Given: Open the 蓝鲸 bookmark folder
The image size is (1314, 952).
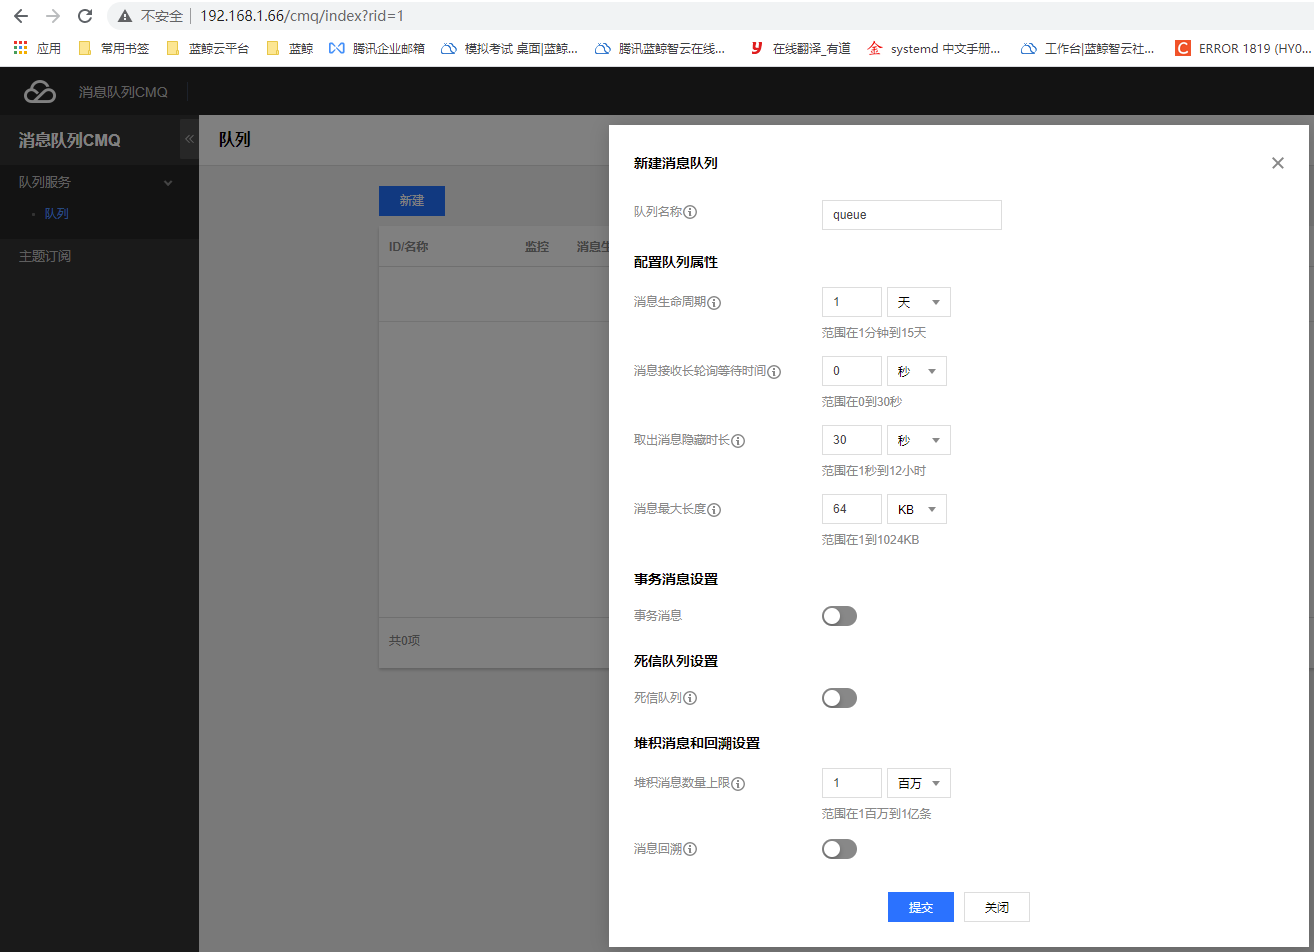Looking at the screenshot, I should click(x=289, y=48).
